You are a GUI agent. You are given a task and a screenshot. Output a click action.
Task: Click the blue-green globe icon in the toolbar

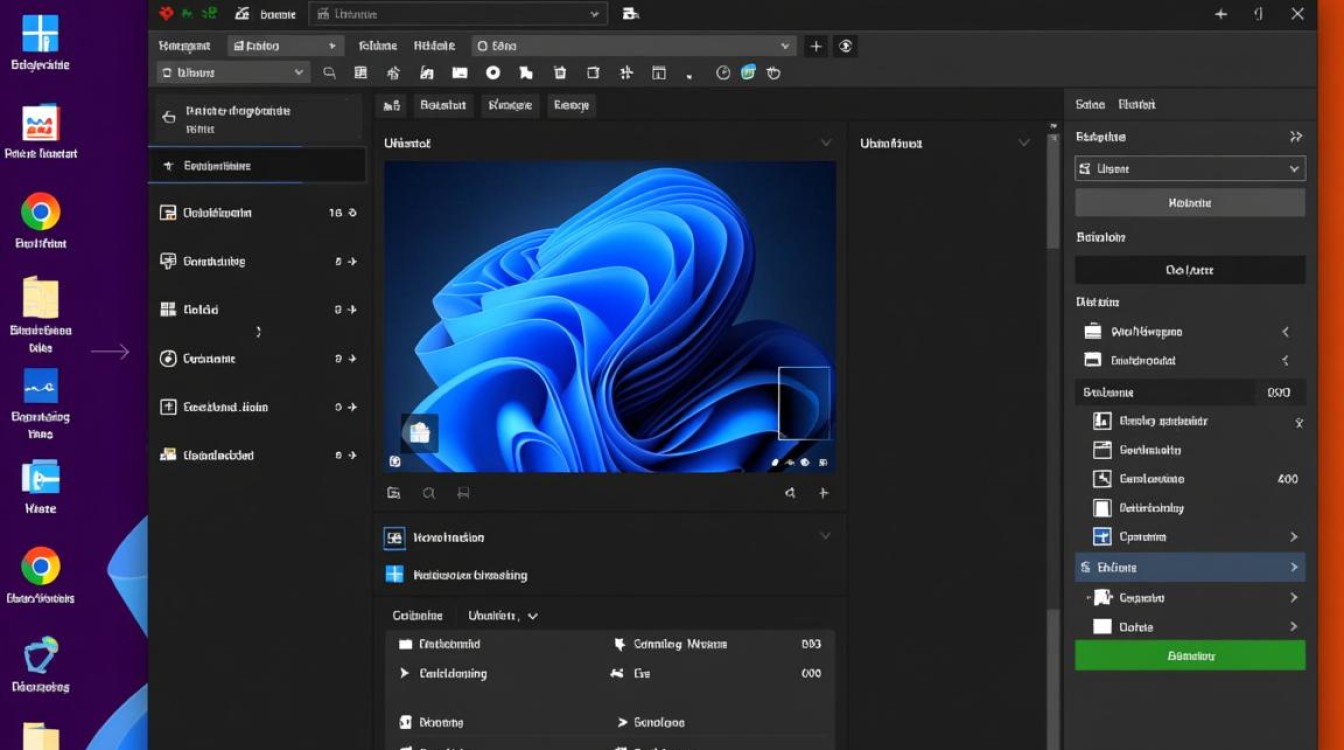tap(748, 73)
